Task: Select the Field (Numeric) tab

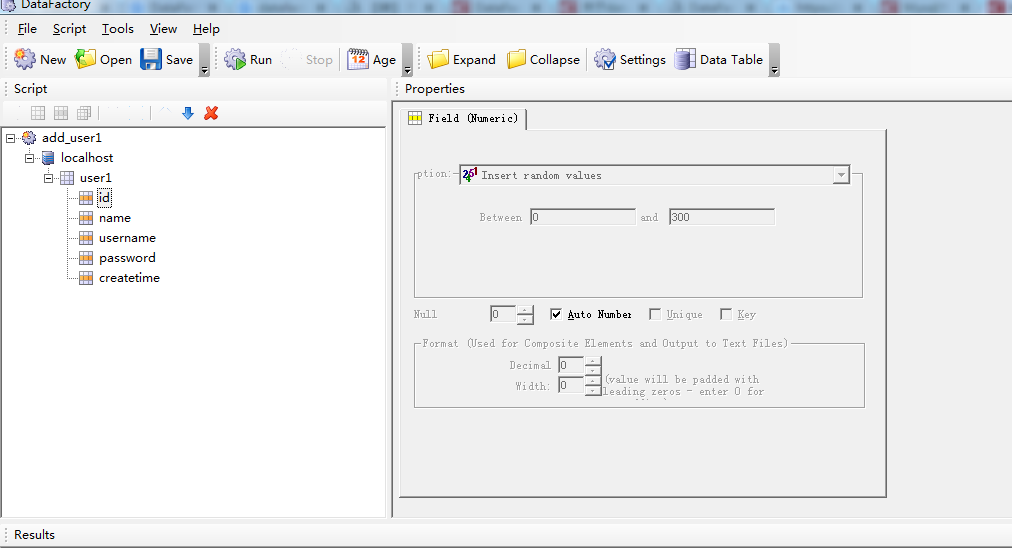Action: [463, 118]
